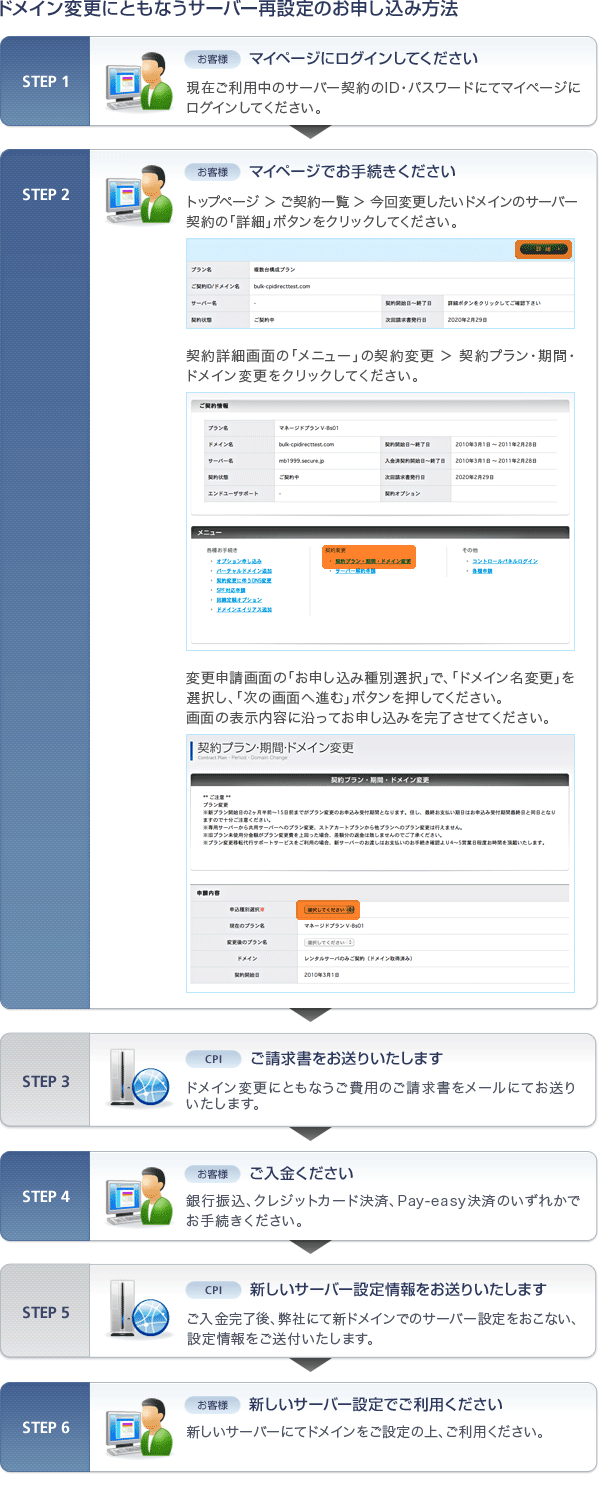Open the コントロールパネルログイン link
This screenshot has height=1485, width=600.
(x=504, y=561)
